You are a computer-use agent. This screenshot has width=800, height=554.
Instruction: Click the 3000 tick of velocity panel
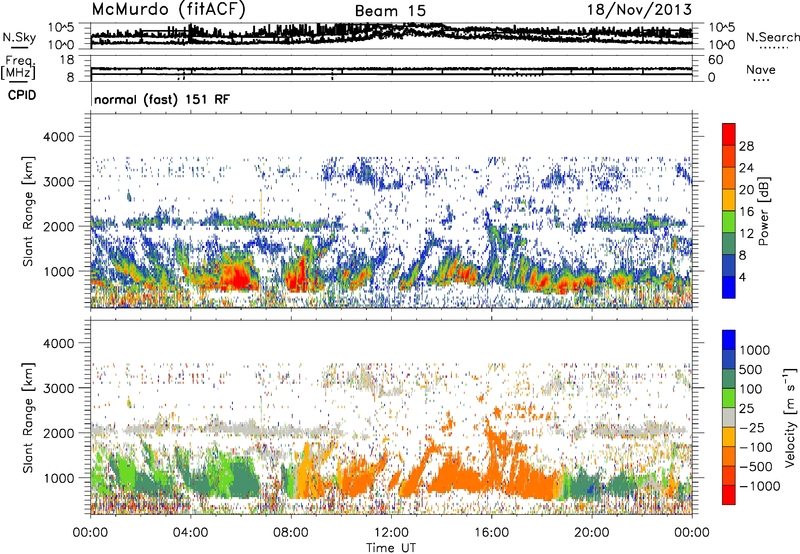tap(58, 388)
